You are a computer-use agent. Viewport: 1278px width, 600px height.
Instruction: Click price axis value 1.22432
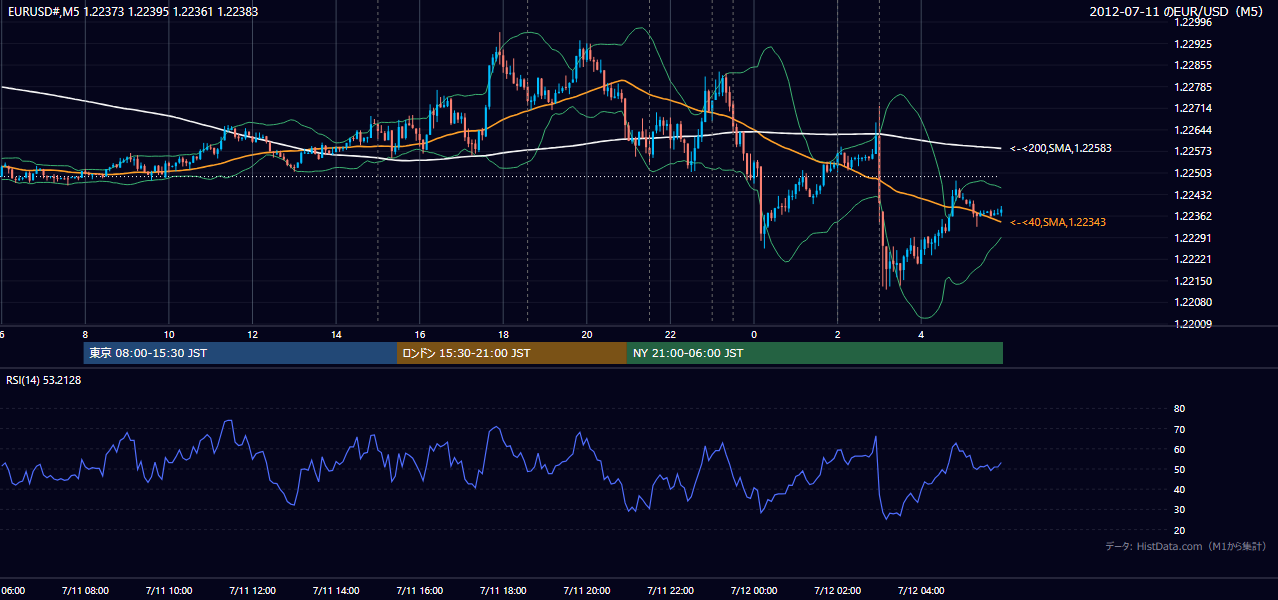(x=1192, y=195)
